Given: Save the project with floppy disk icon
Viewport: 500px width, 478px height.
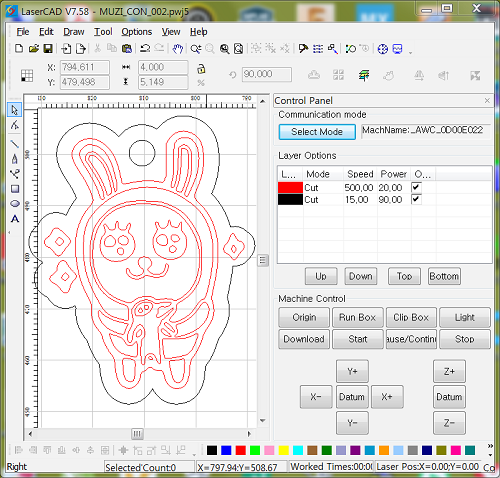Looking at the screenshot, I should pos(48,49).
